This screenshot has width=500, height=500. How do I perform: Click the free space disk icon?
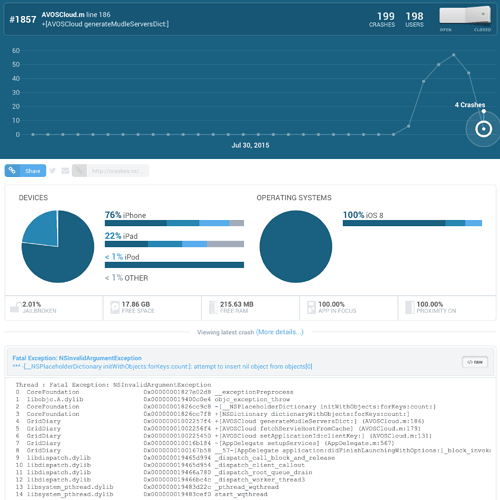[115, 307]
